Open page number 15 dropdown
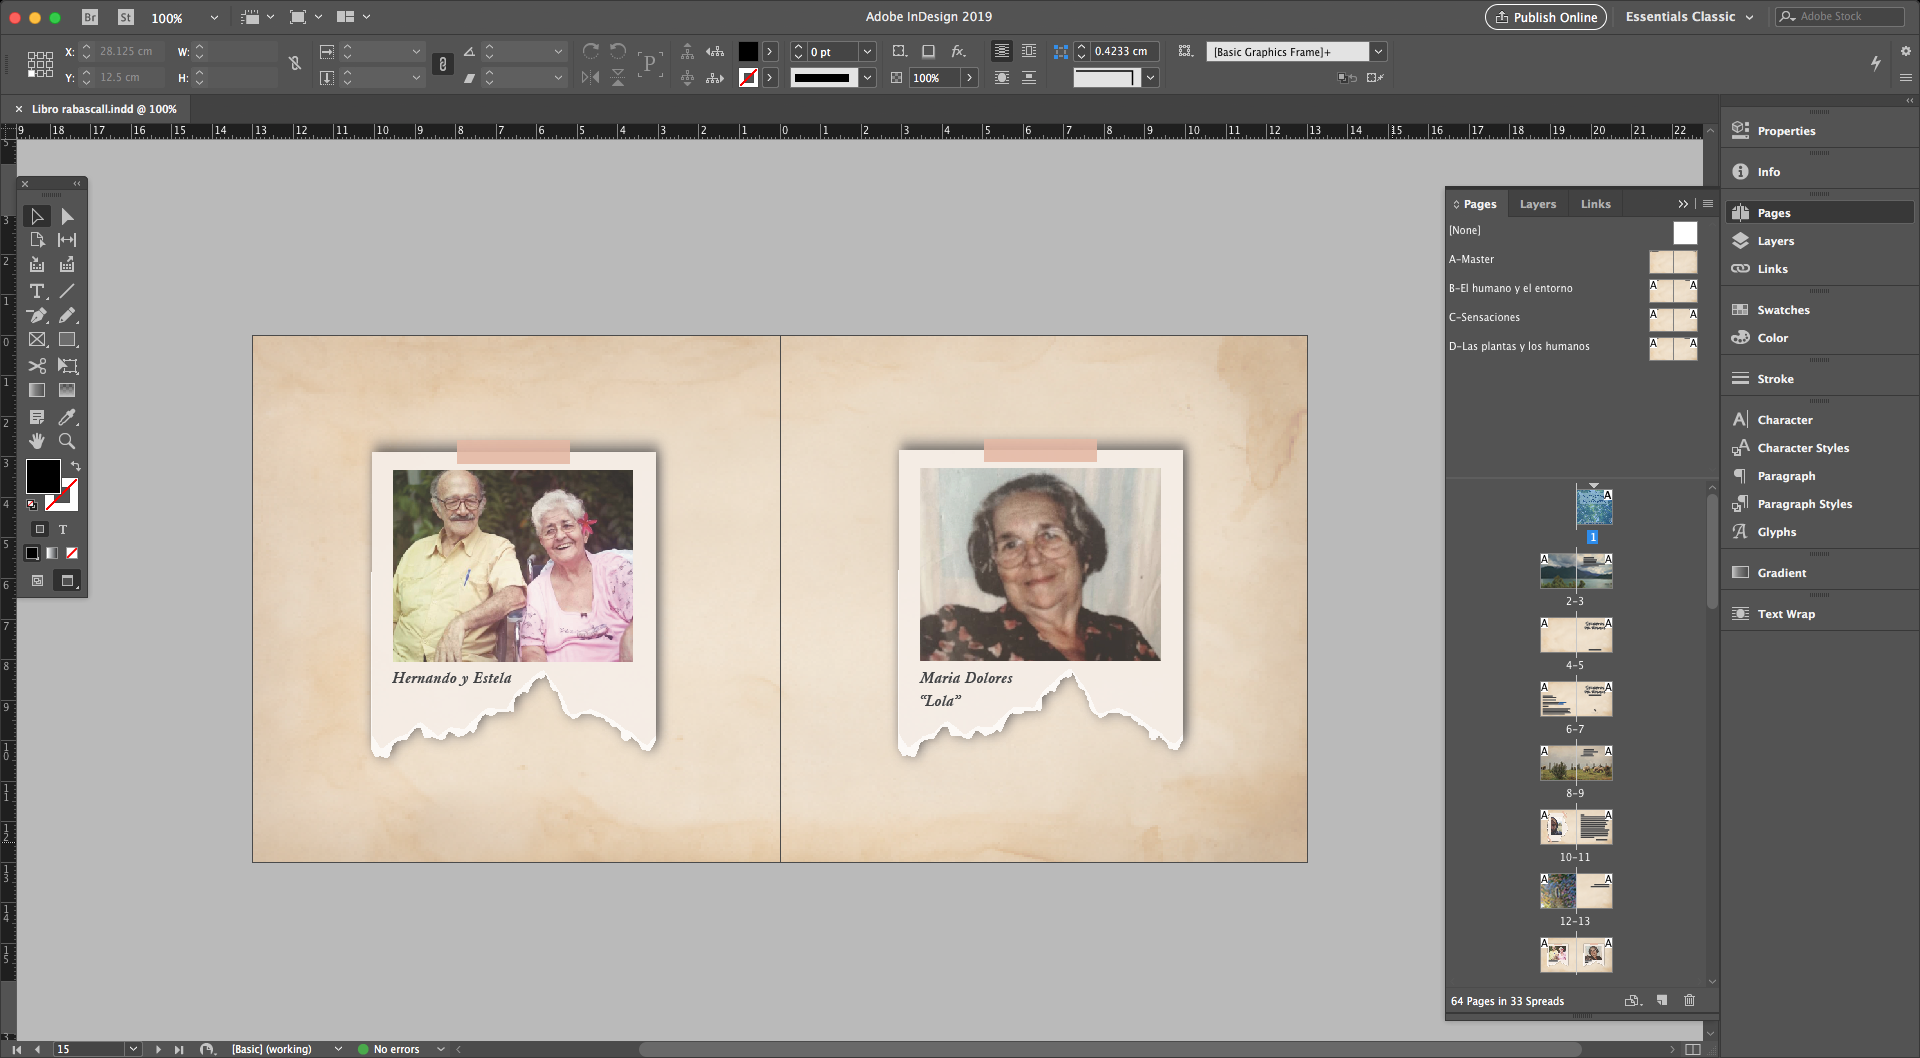This screenshot has height=1058, width=1920. [x=133, y=1048]
